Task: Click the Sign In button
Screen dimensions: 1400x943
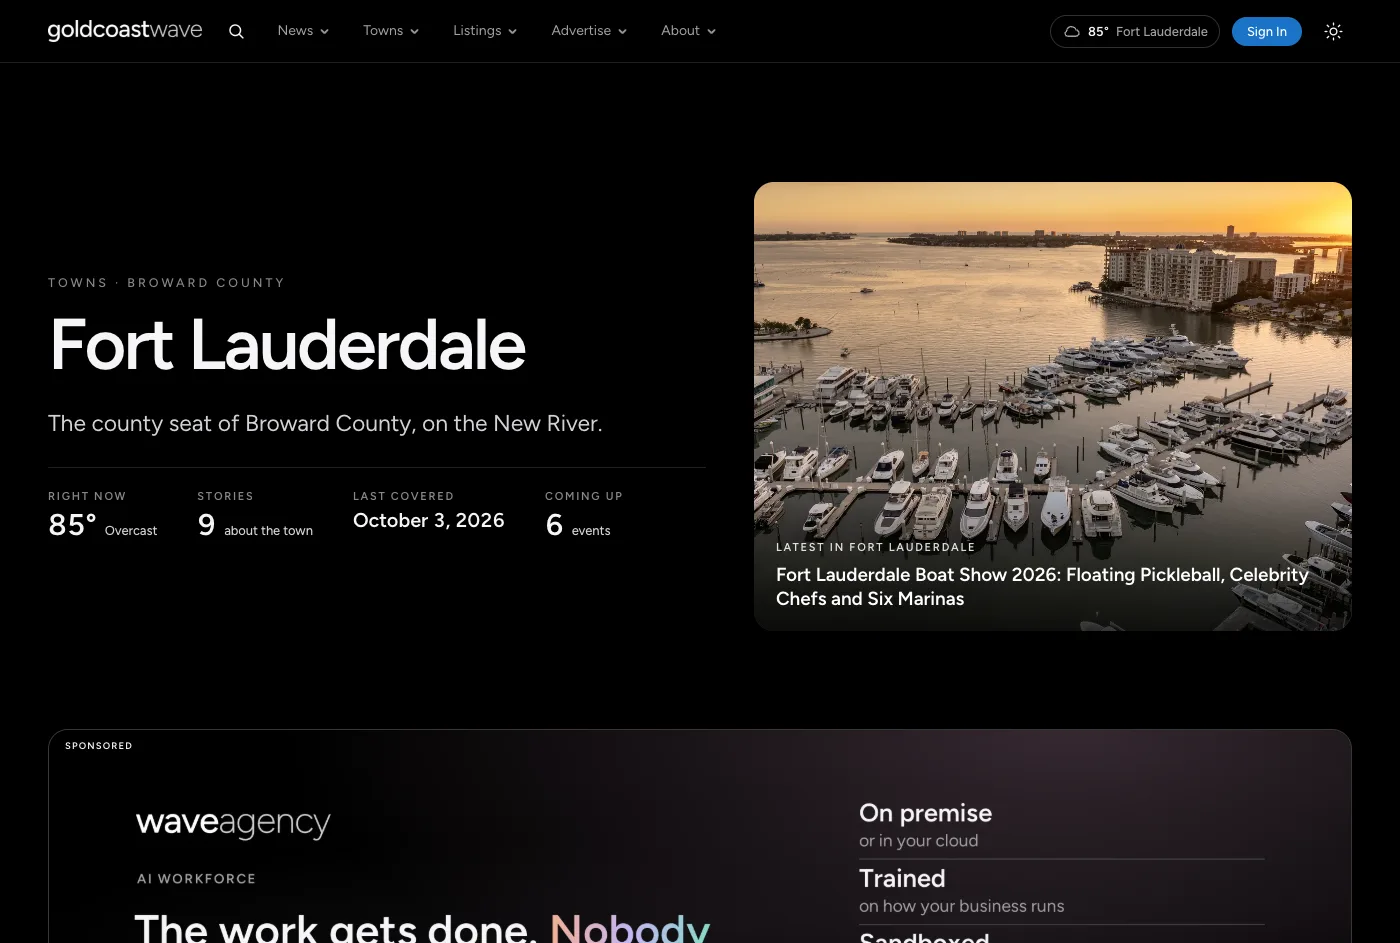Action: (x=1267, y=31)
